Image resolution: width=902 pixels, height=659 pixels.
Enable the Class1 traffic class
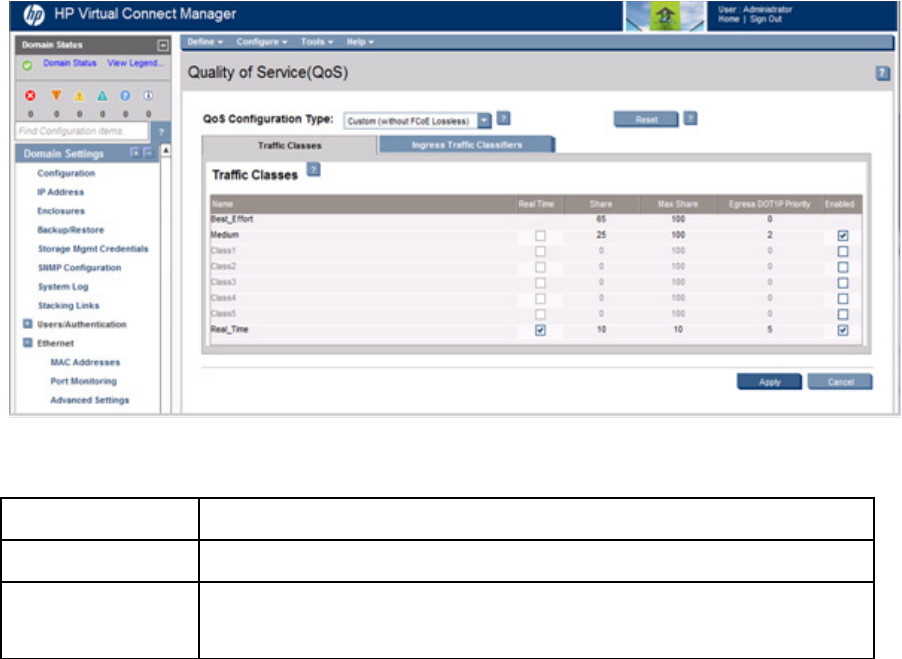[843, 251]
